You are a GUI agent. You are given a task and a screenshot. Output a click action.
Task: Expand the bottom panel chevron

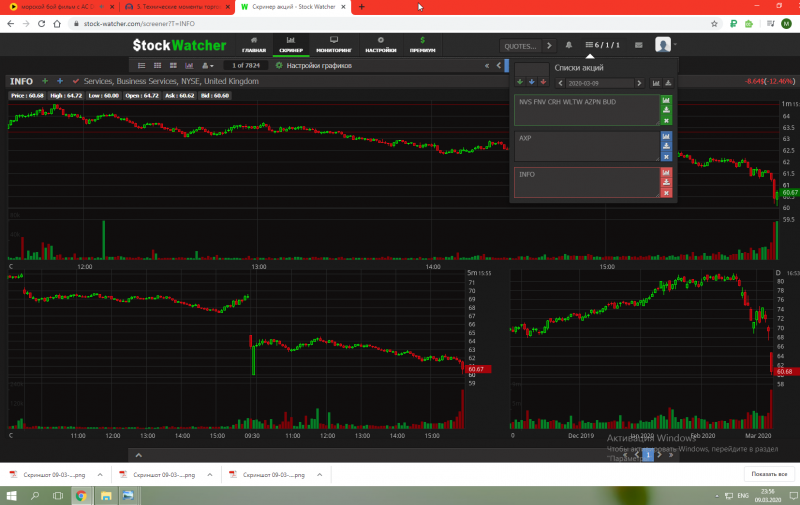138,455
